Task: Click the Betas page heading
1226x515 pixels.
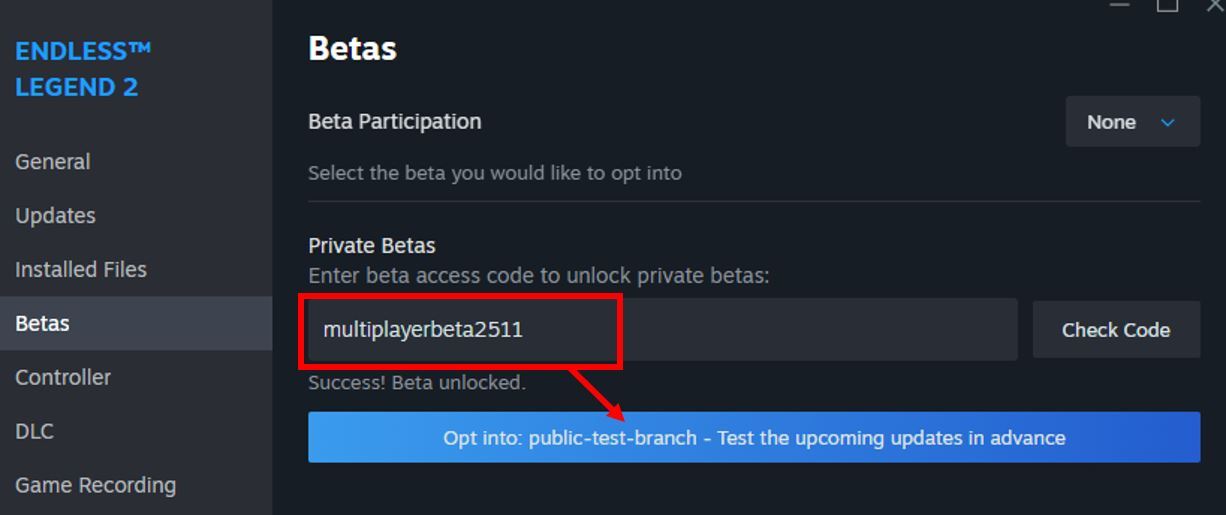Action: [x=352, y=48]
